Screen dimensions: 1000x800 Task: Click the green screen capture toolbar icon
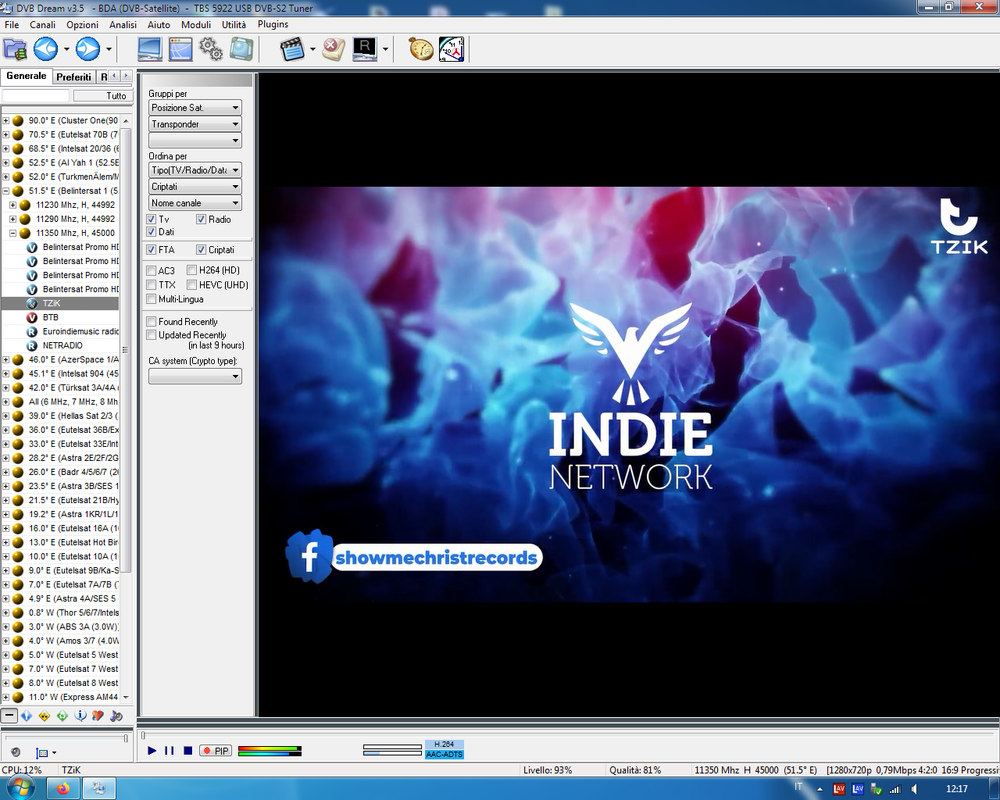pos(242,49)
